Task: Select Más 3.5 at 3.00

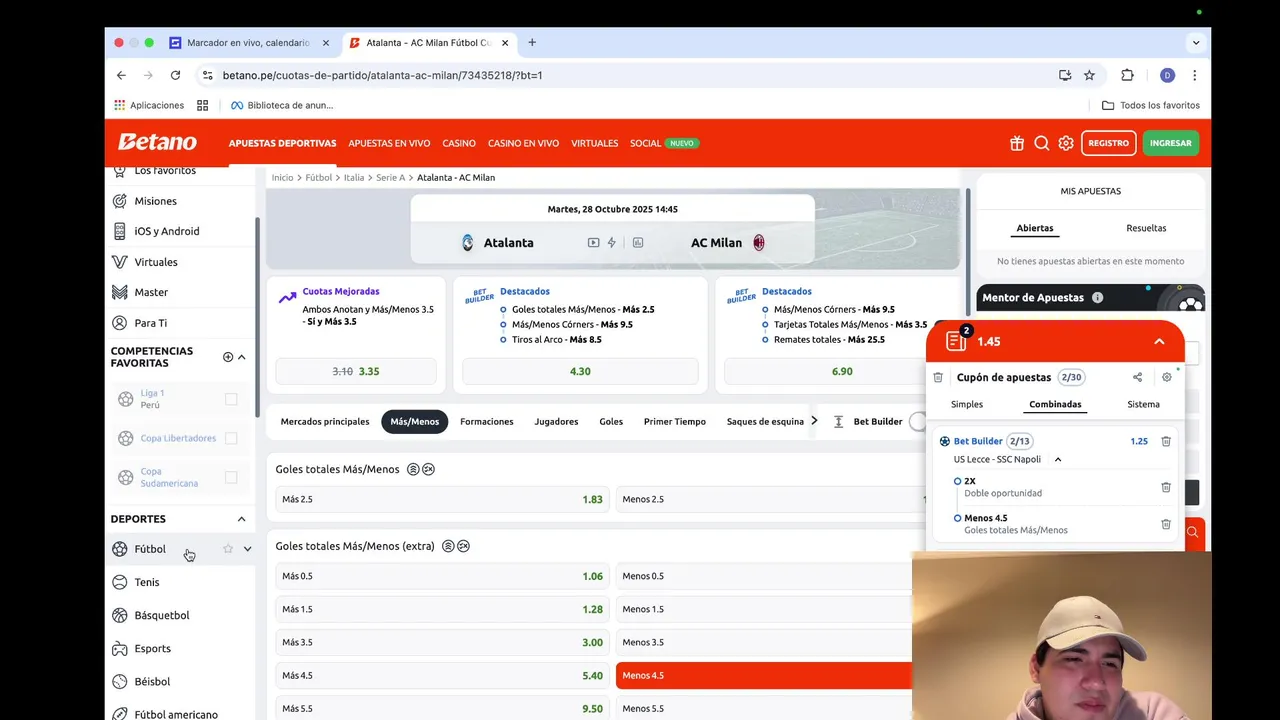Action: (x=442, y=642)
